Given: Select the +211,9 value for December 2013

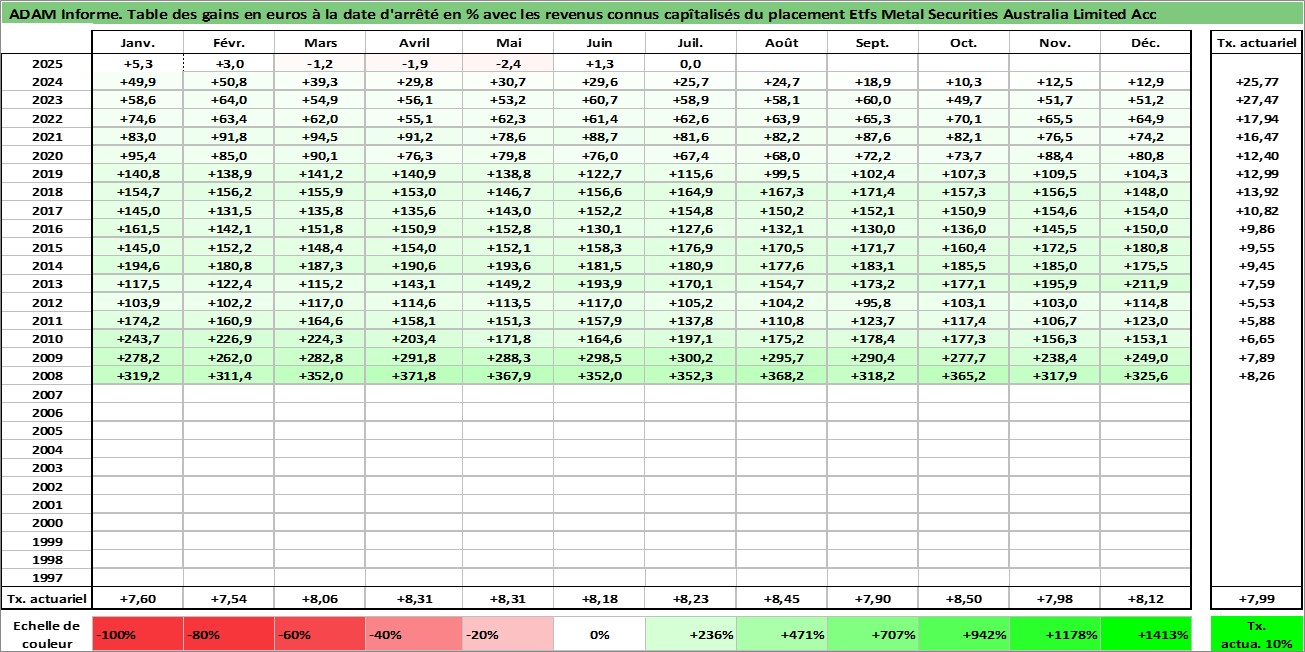Looking at the screenshot, I should (x=1146, y=284).
